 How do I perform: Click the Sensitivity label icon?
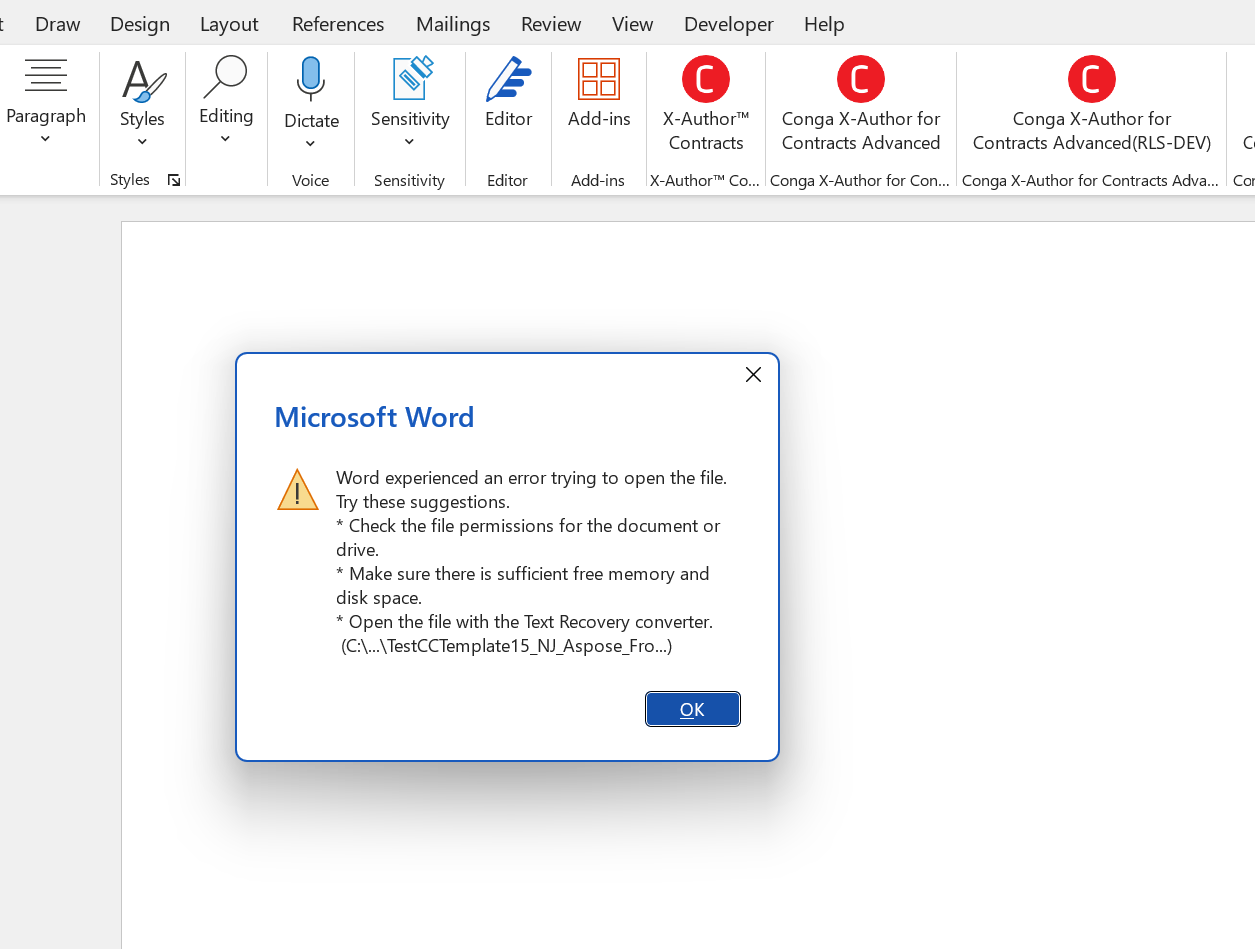(411, 79)
